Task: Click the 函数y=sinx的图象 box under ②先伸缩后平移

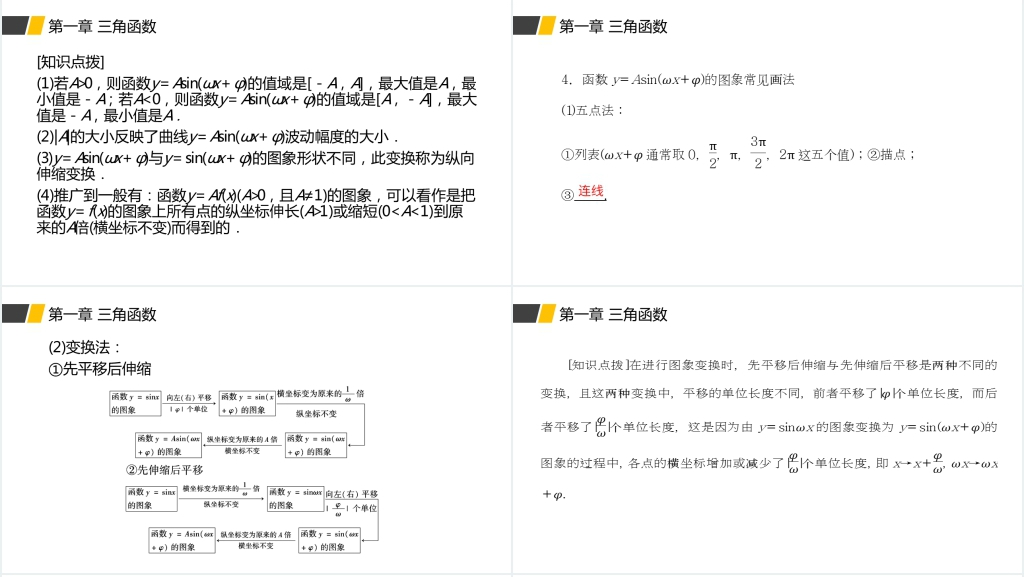Action: pos(152,499)
